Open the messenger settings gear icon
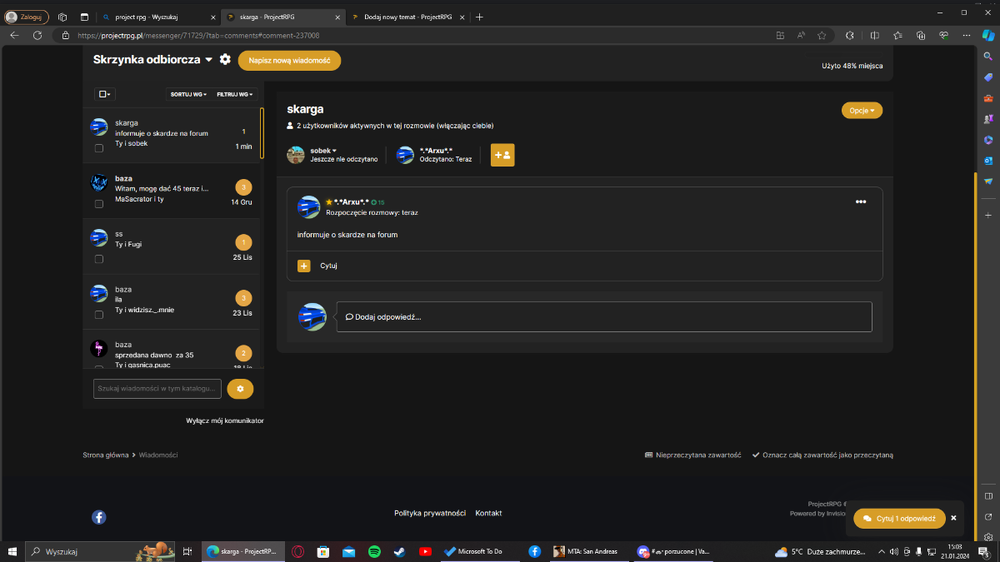The width and height of the screenshot is (1000, 562). (225, 59)
